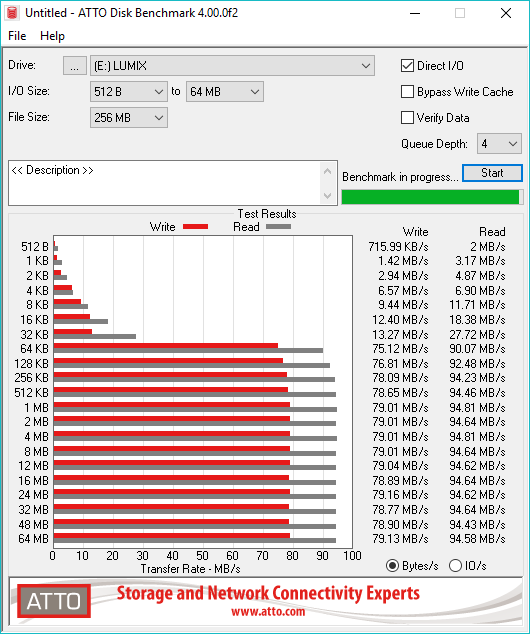Image resolution: width=530 pixels, height=634 pixels.
Task: Click the red Write legend swatch
Action: [195, 226]
